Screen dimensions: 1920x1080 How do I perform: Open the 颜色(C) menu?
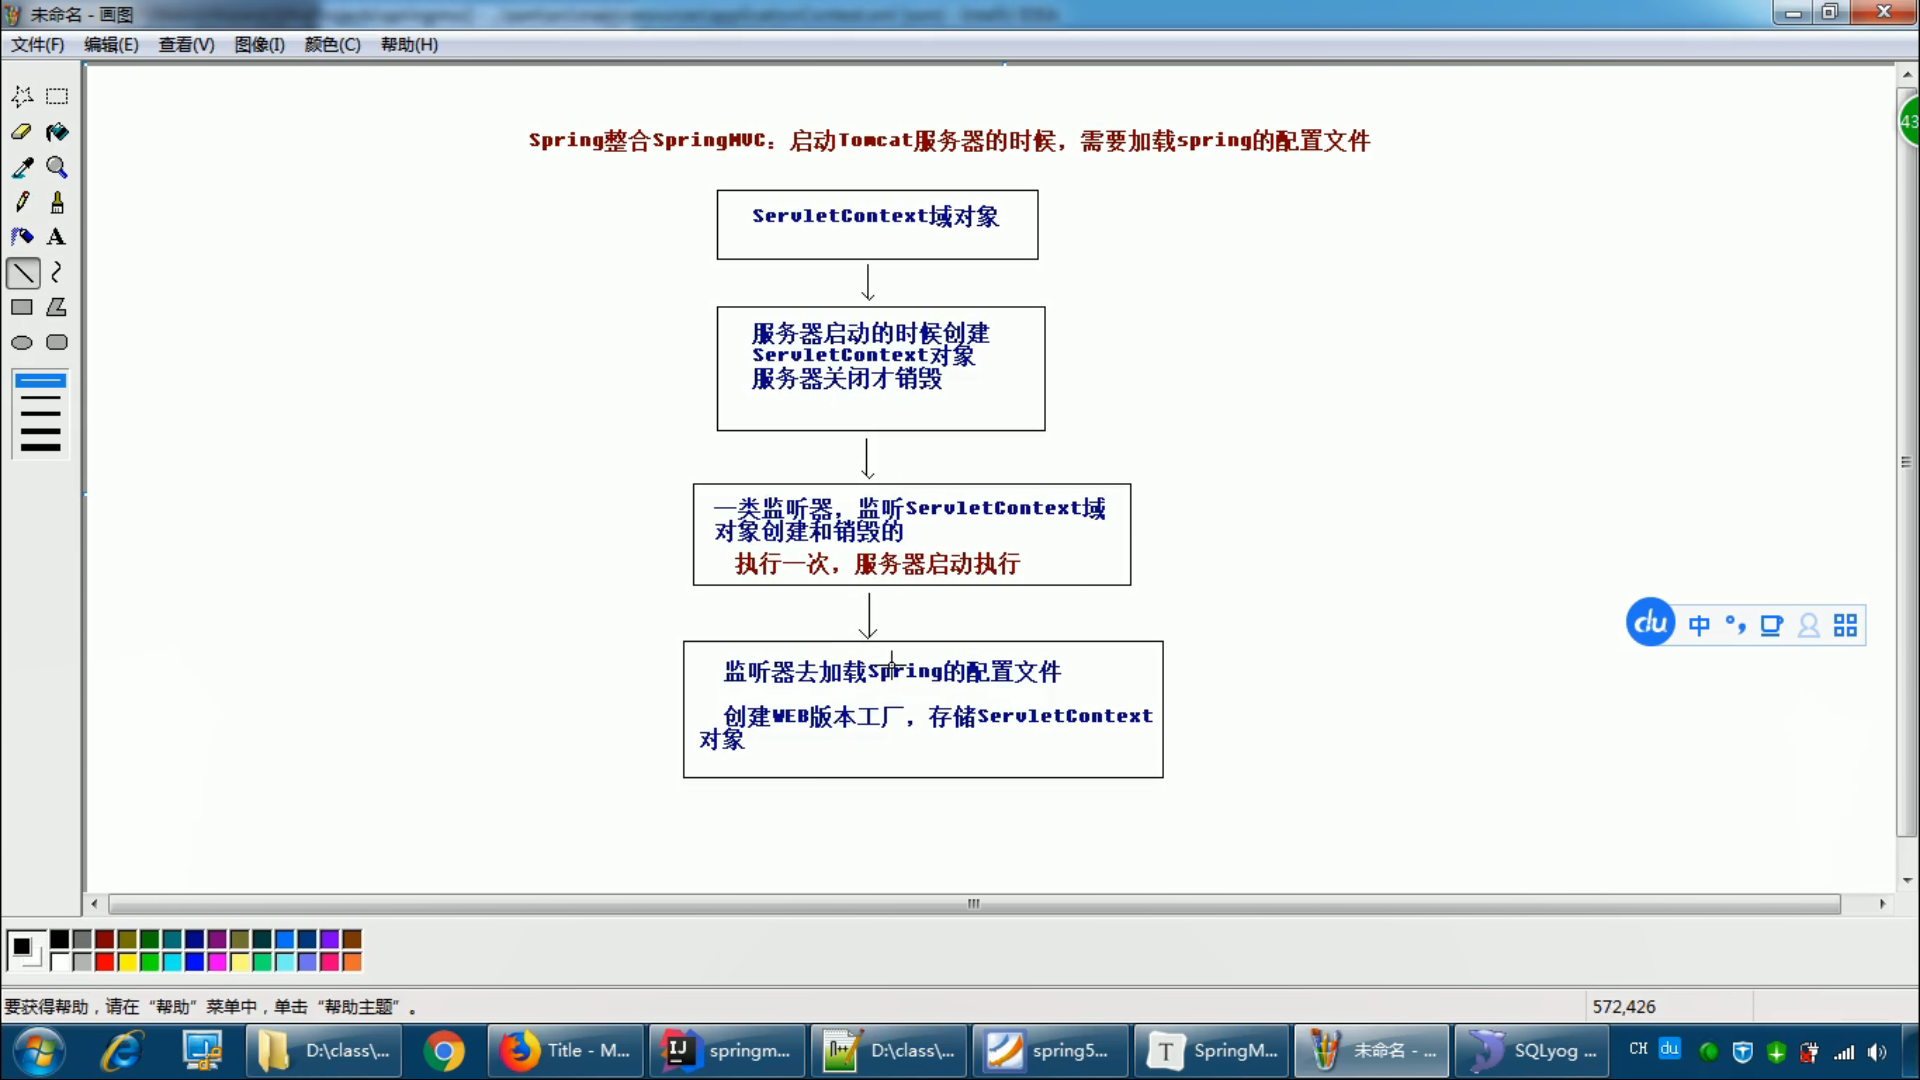(x=332, y=44)
